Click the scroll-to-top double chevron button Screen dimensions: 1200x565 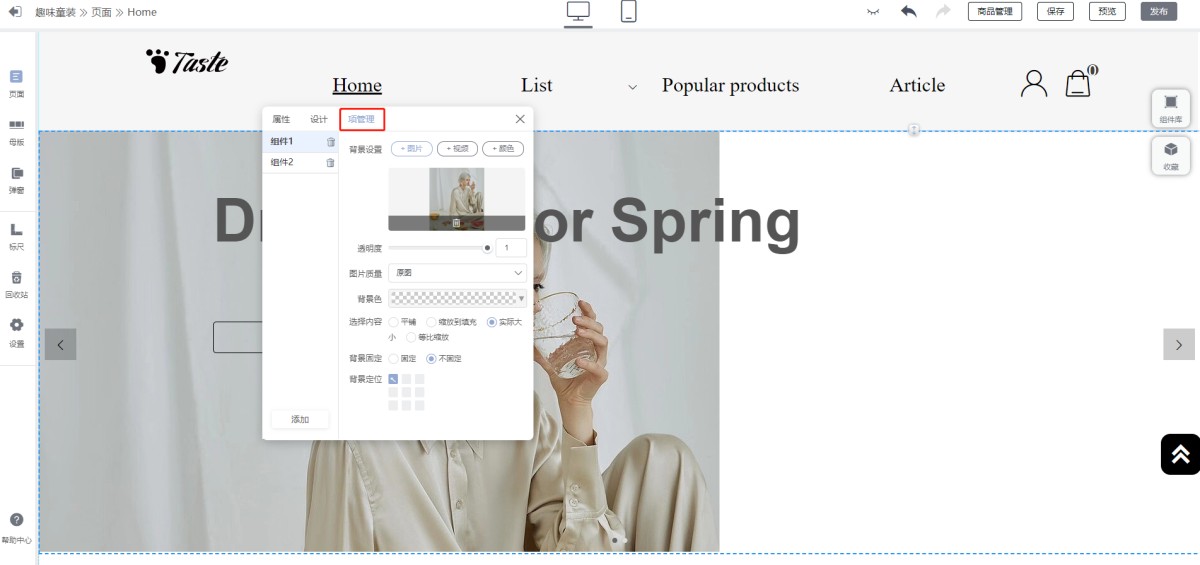[1180, 454]
